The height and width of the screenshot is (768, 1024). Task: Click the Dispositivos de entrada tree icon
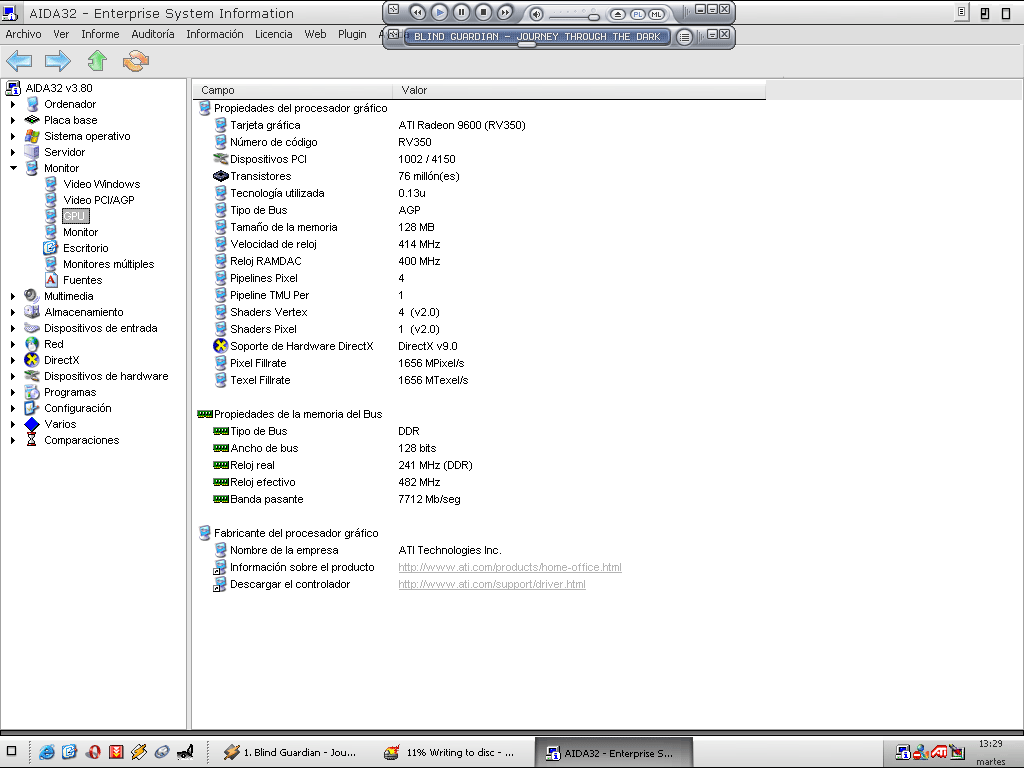point(31,328)
